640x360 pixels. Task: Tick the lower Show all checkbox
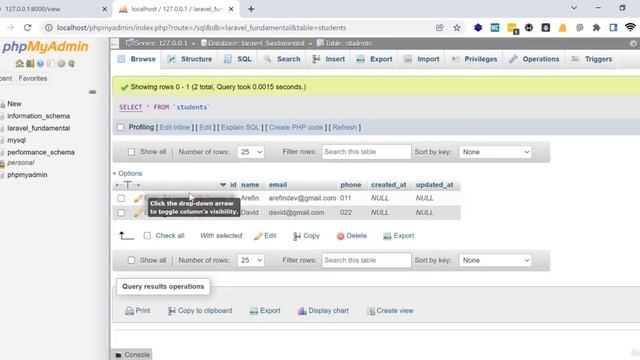tap(131, 260)
